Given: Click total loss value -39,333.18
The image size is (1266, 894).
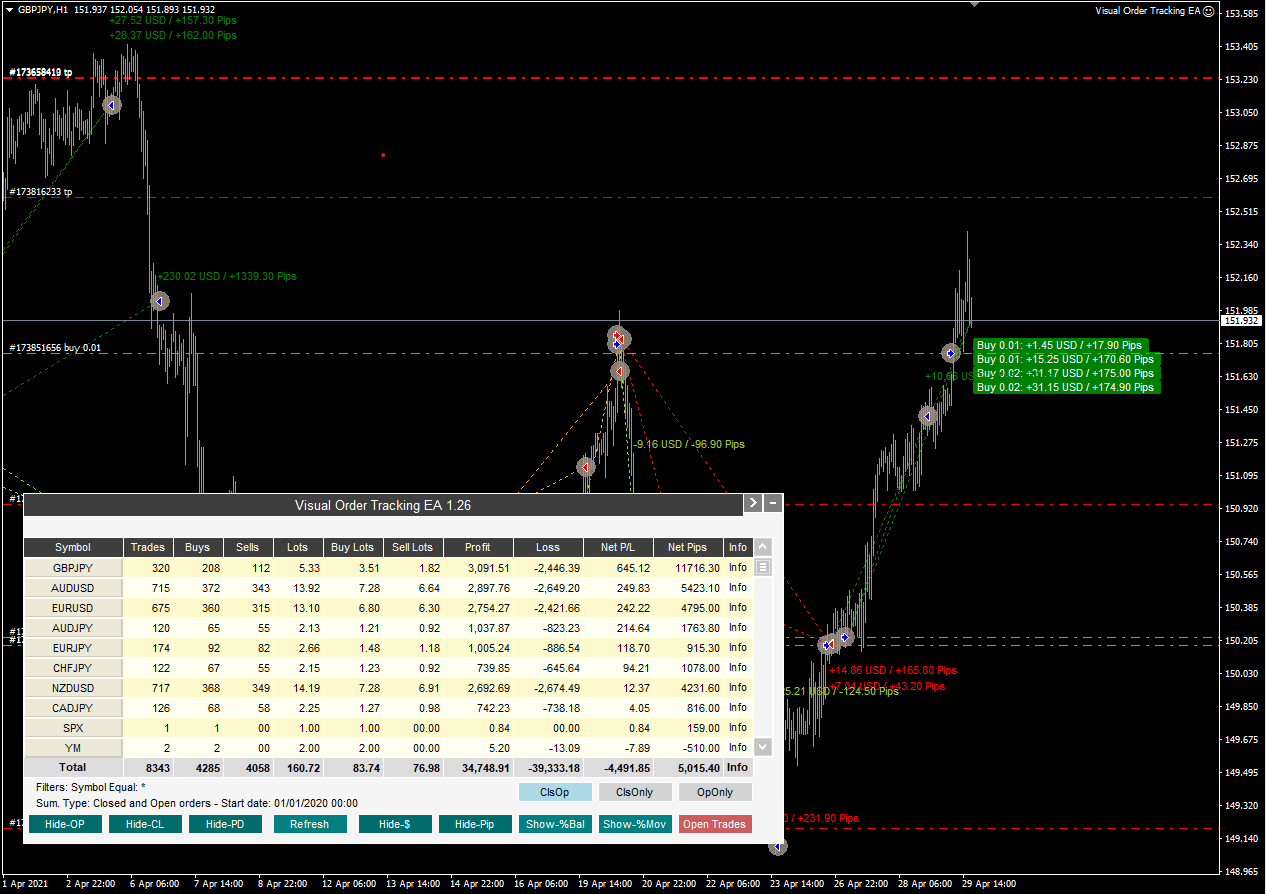Looking at the screenshot, I should [549, 767].
